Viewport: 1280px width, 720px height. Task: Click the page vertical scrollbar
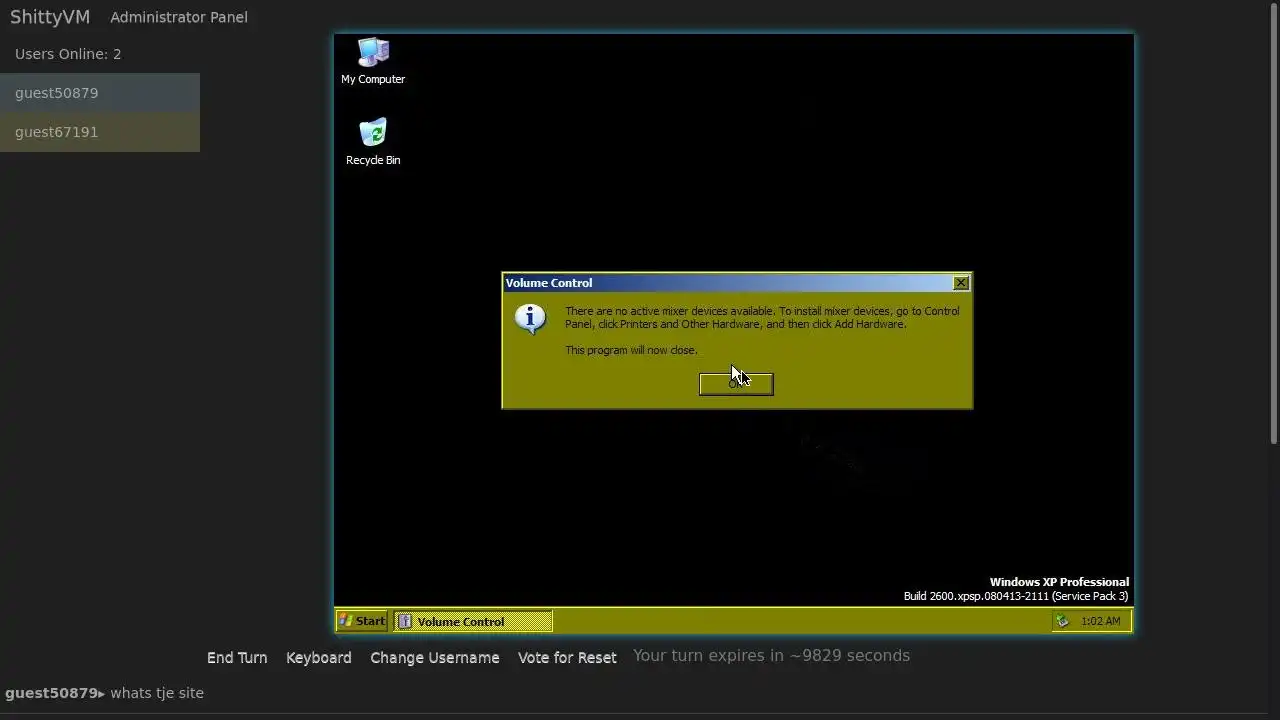tap(1274, 222)
